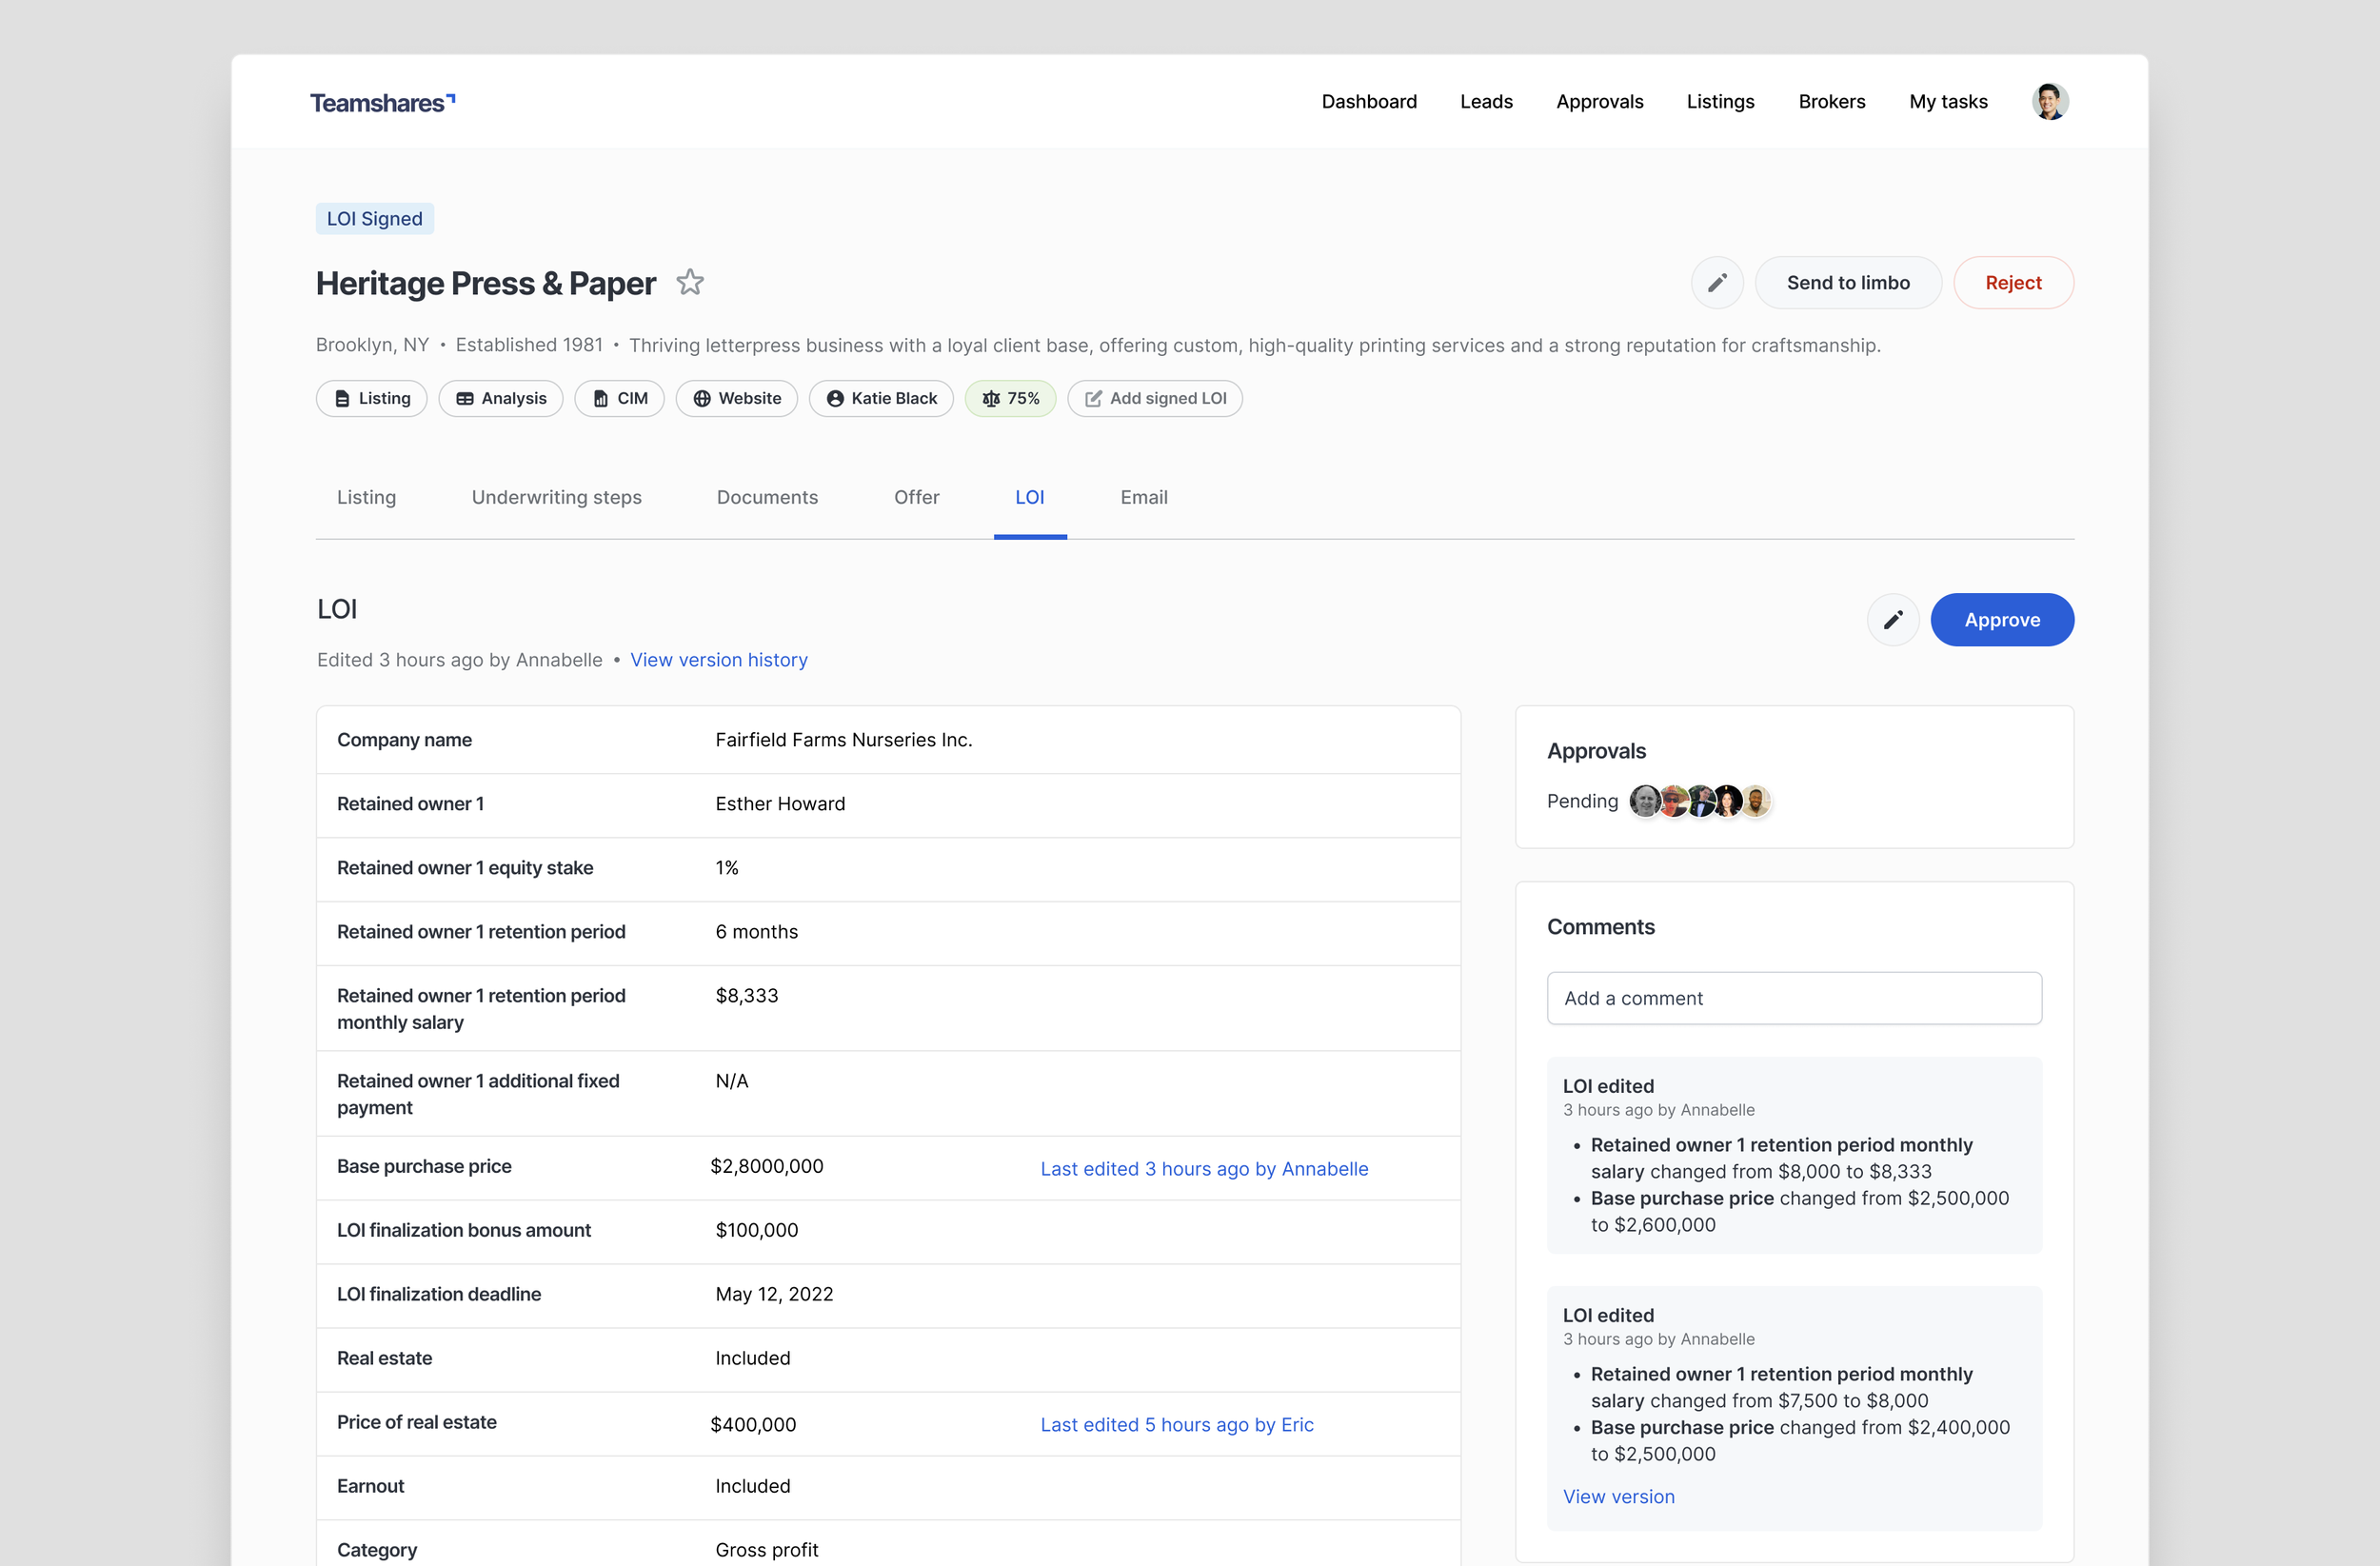The height and width of the screenshot is (1566, 2380).
Task: Click the 75% score chip
Action: click(1010, 398)
